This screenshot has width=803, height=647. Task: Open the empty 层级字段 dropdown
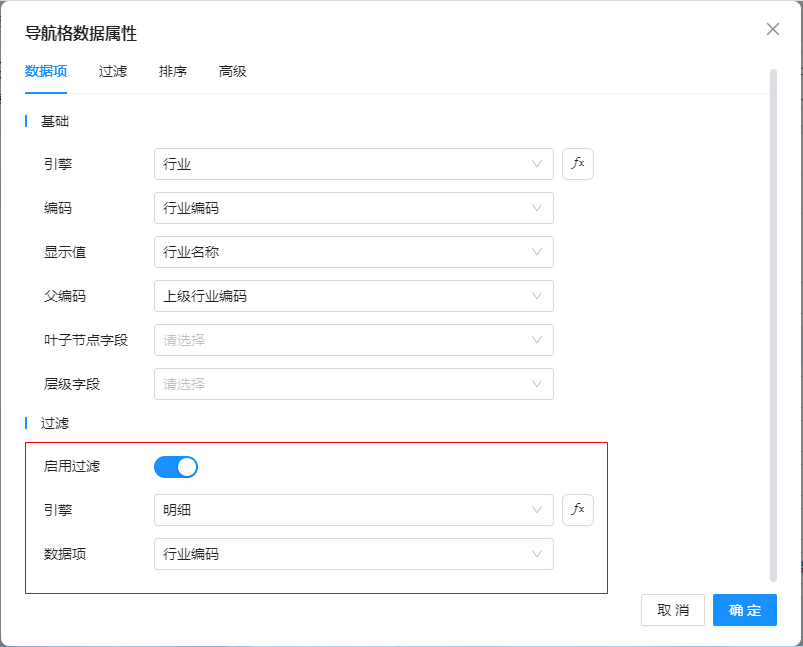[x=353, y=384]
